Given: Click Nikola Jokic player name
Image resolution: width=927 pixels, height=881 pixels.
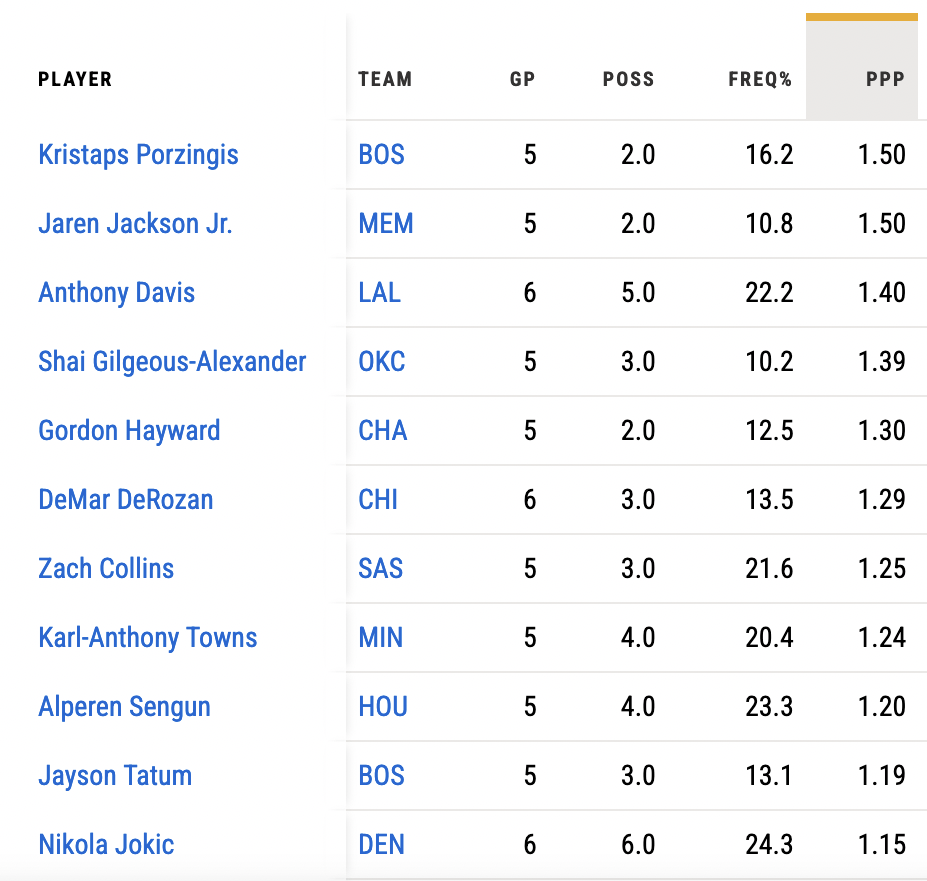Looking at the screenshot, I should click(x=106, y=845).
